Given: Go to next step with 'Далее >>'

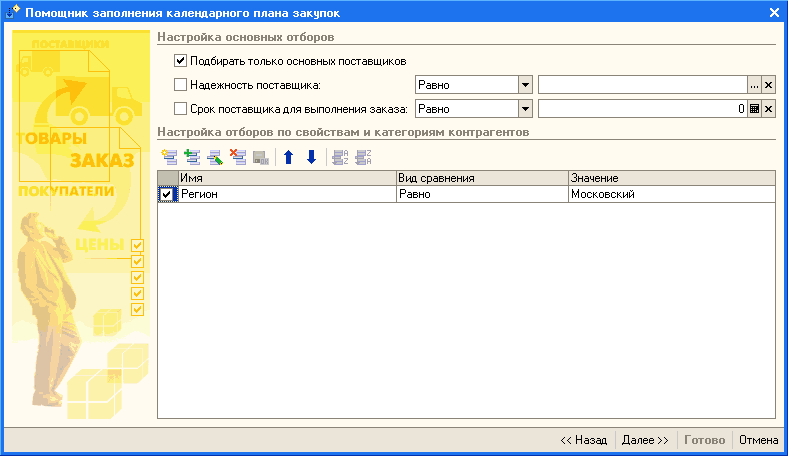Looking at the screenshot, I should (x=645, y=440).
